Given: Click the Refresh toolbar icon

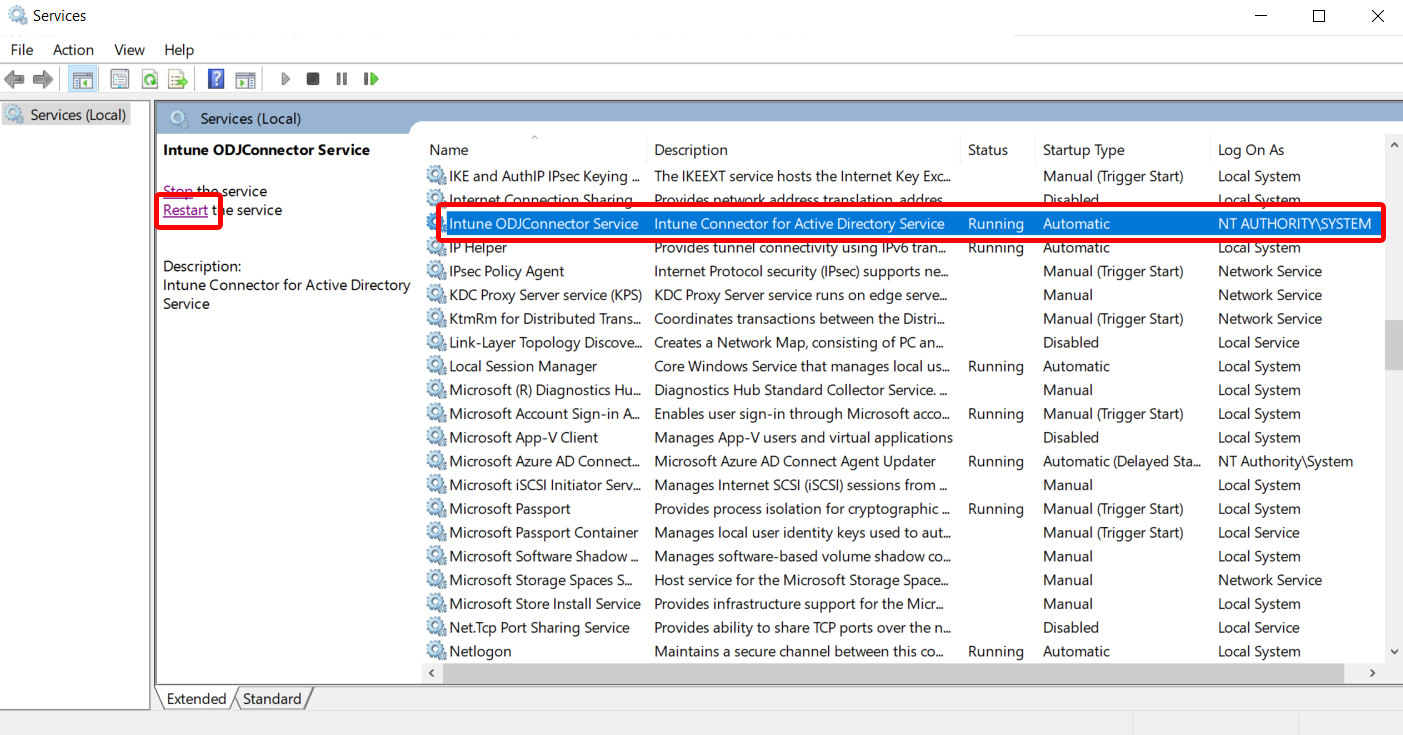Looking at the screenshot, I should pos(149,79).
